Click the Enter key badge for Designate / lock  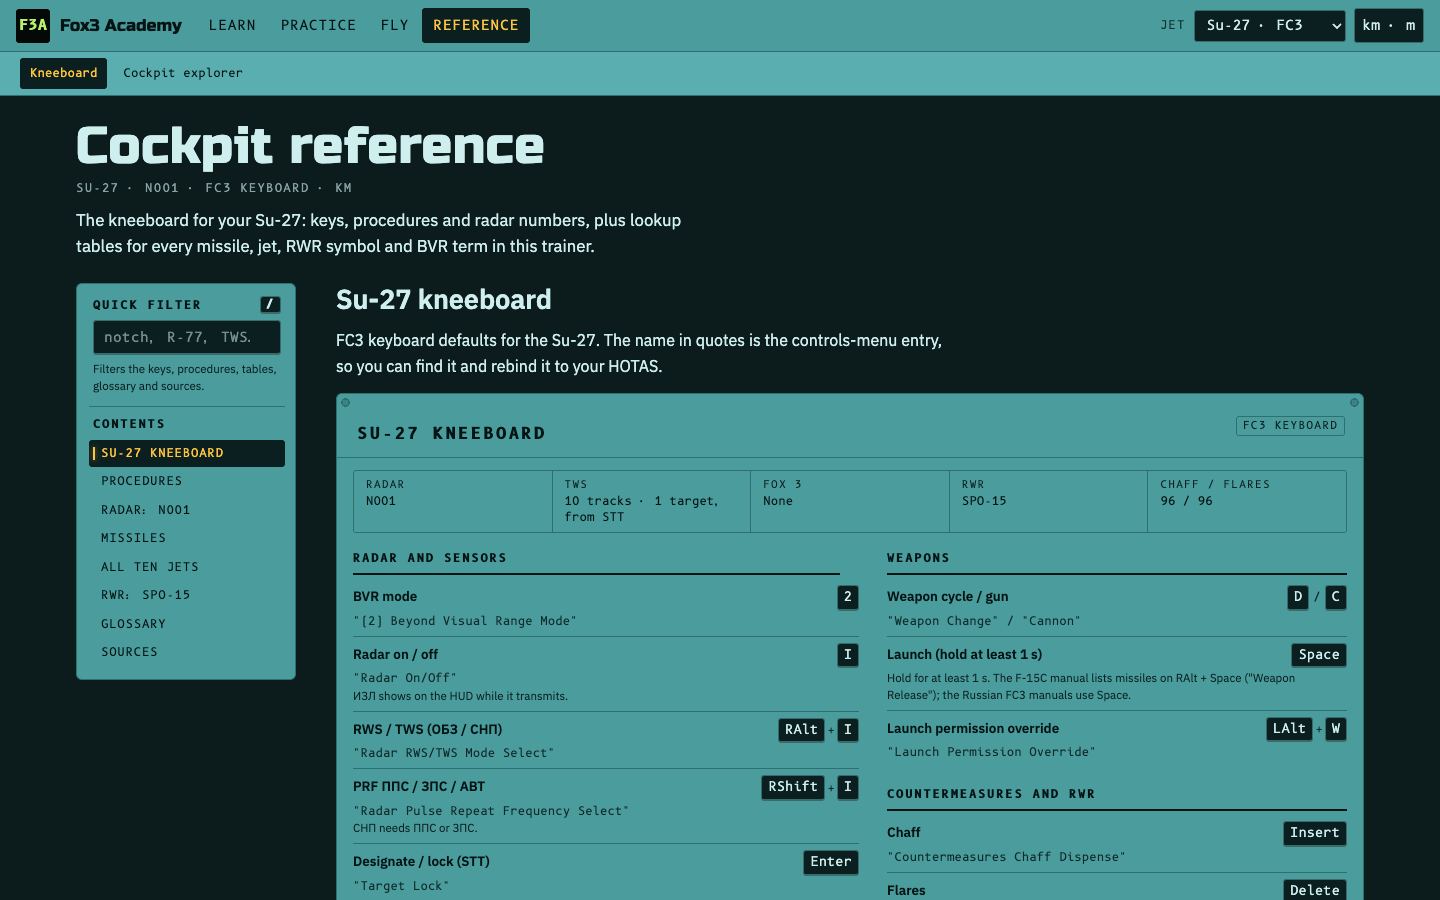[831, 862]
